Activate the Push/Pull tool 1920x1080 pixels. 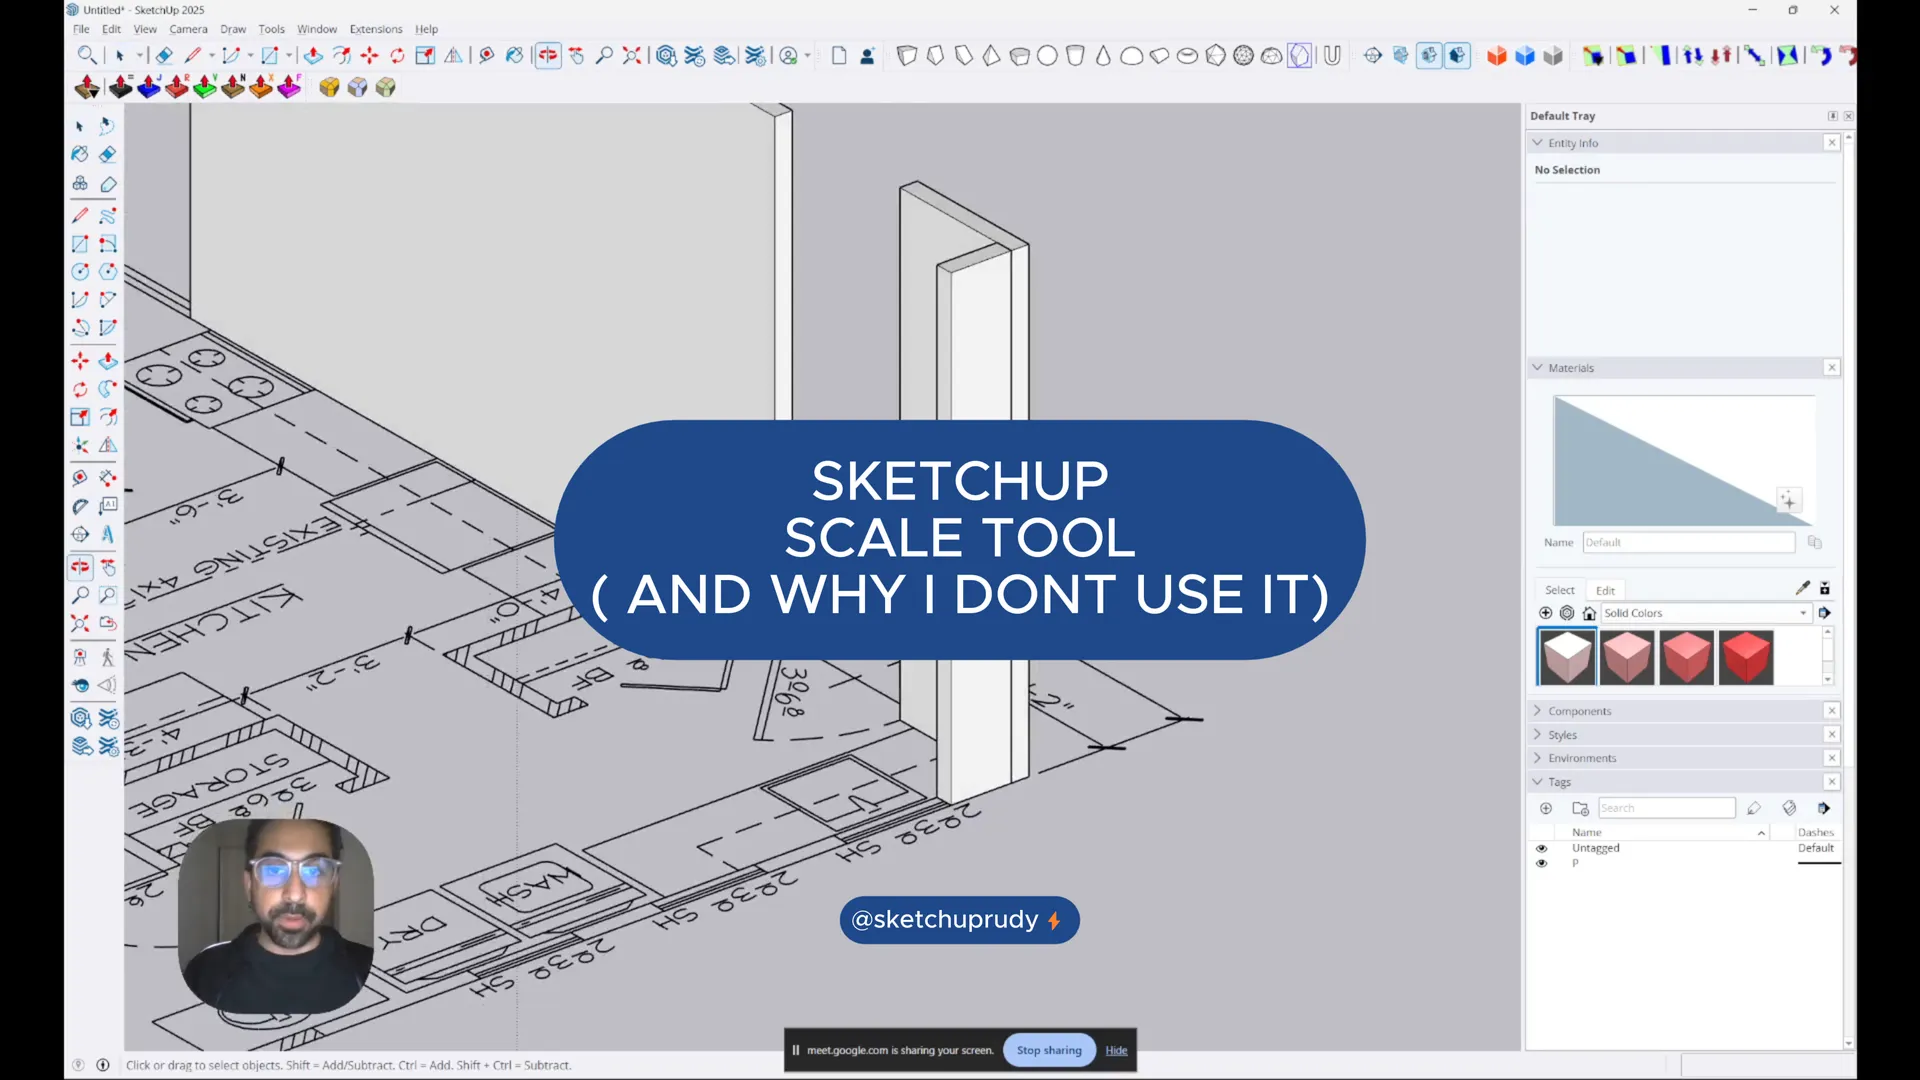click(x=108, y=360)
